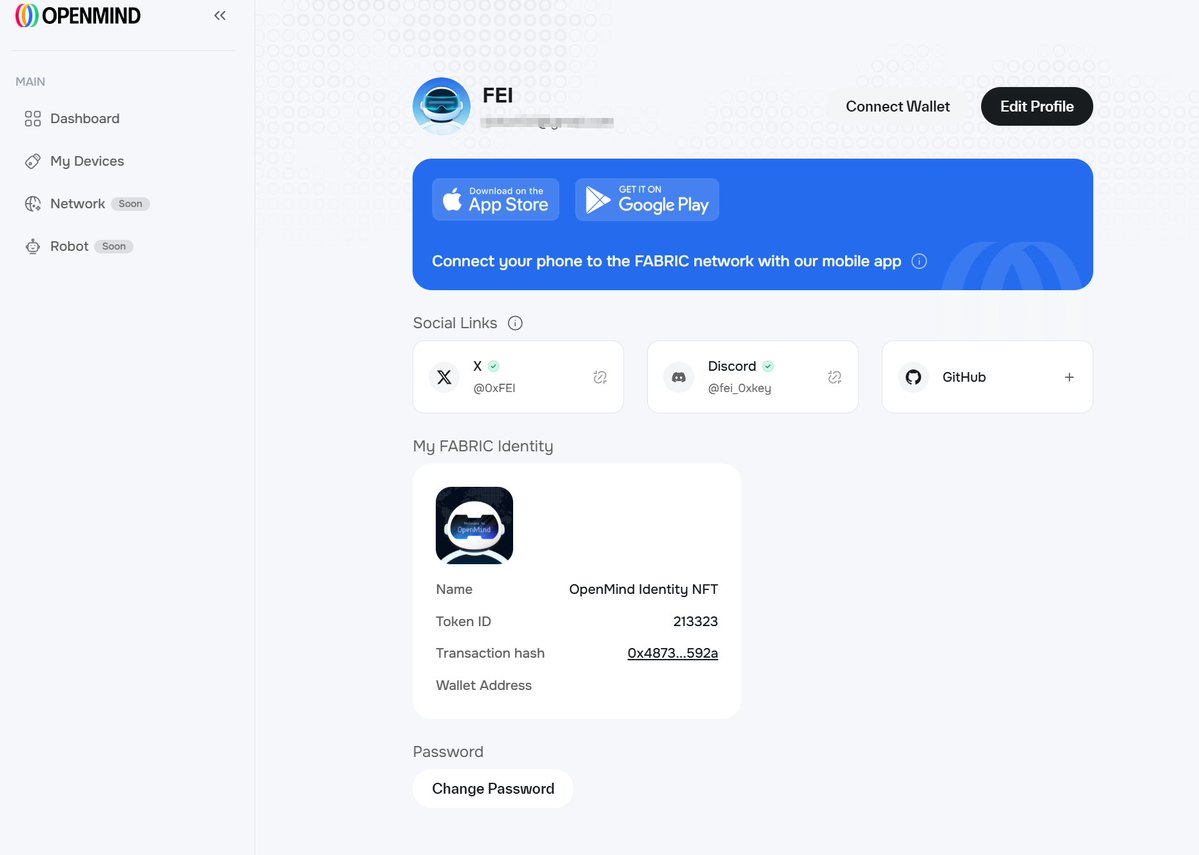The image size is (1199, 855).
Task: Click the Token ID label
Action: (x=463, y=622)
